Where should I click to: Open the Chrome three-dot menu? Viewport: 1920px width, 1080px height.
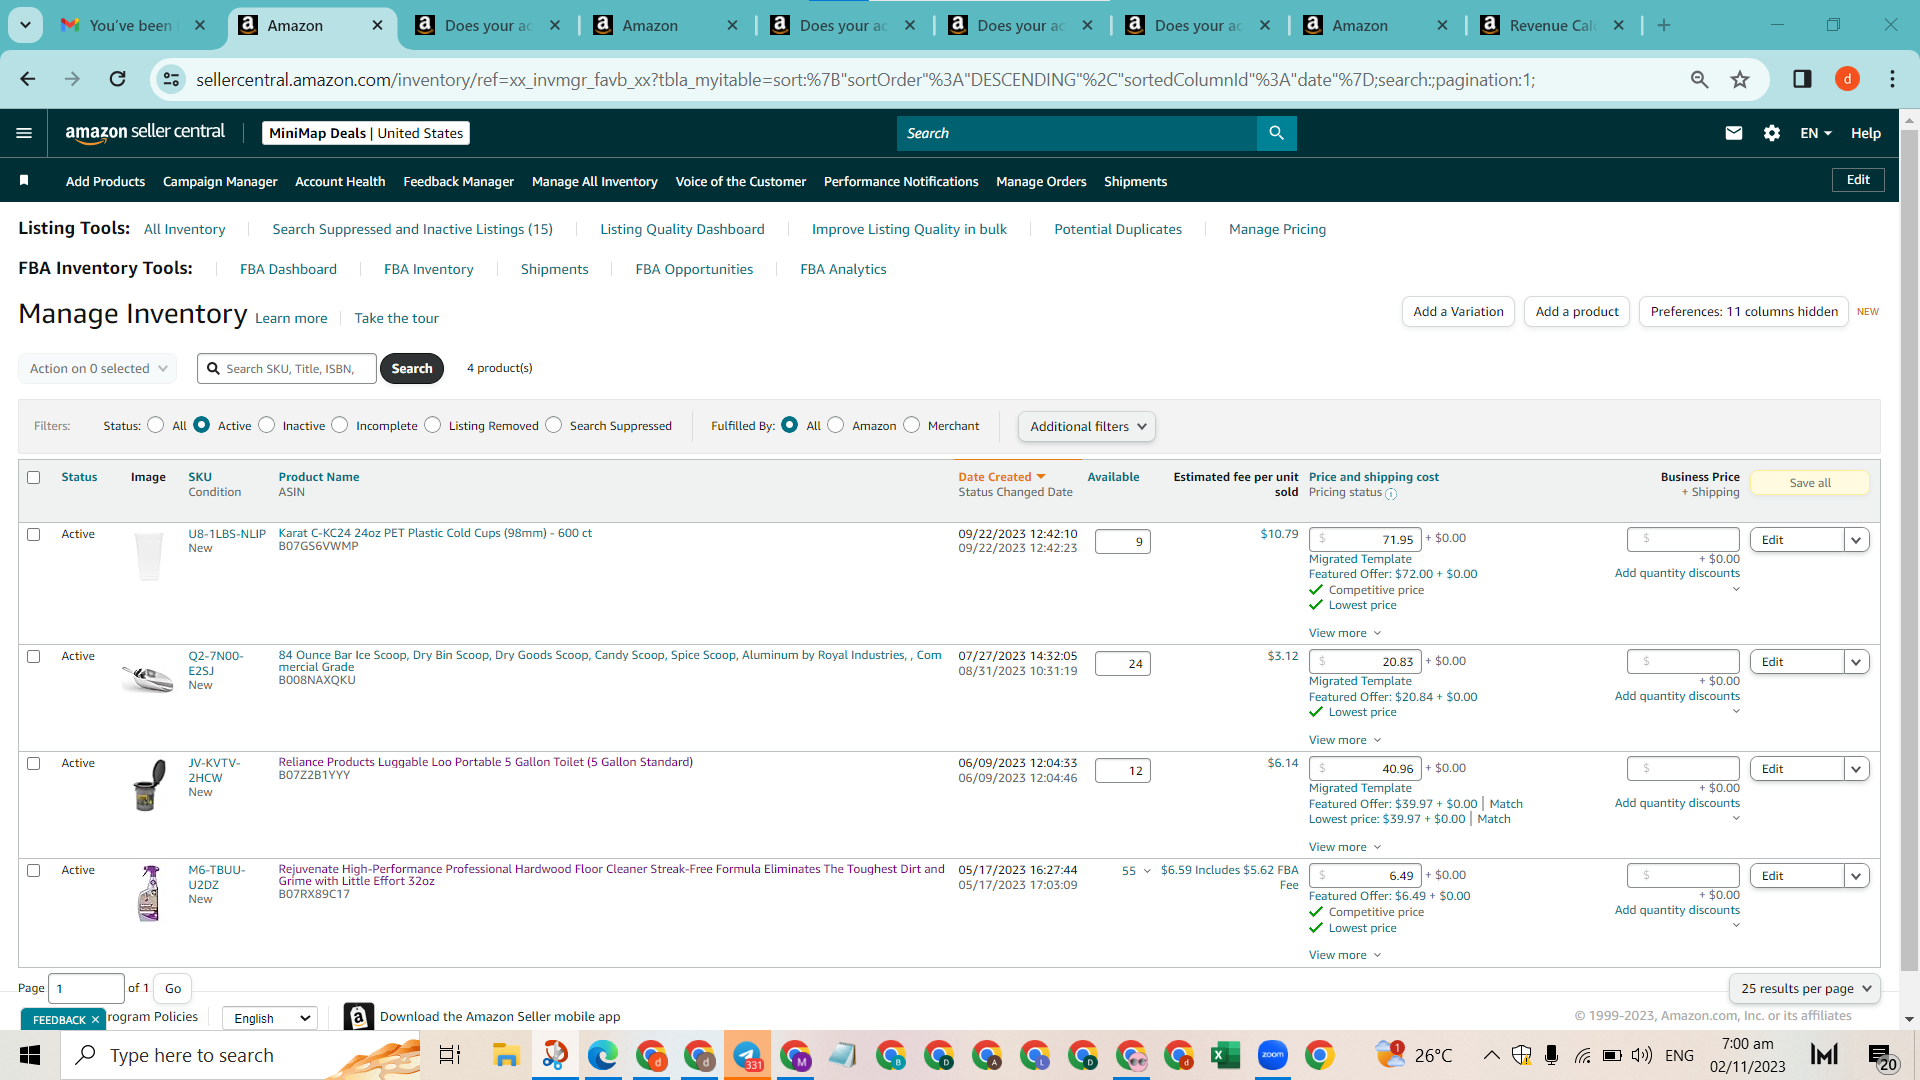(x=1892, y=79)
